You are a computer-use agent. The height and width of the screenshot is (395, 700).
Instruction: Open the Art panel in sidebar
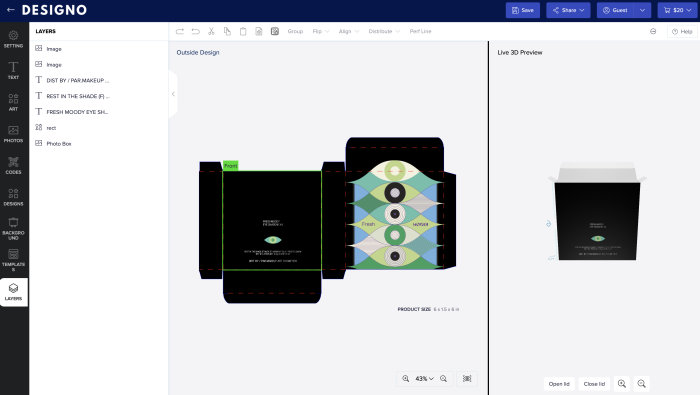click(x=13, y=102)
